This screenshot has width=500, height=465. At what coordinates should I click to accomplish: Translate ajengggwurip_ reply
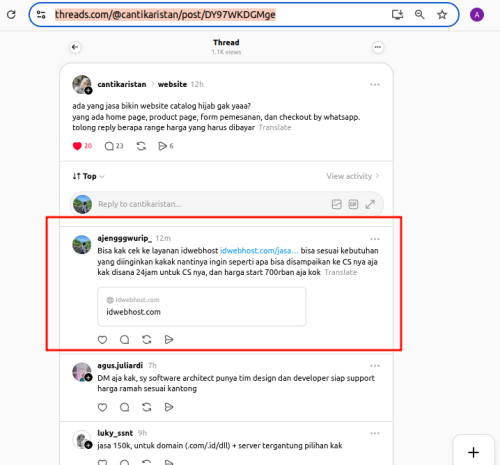coord(341,272)
